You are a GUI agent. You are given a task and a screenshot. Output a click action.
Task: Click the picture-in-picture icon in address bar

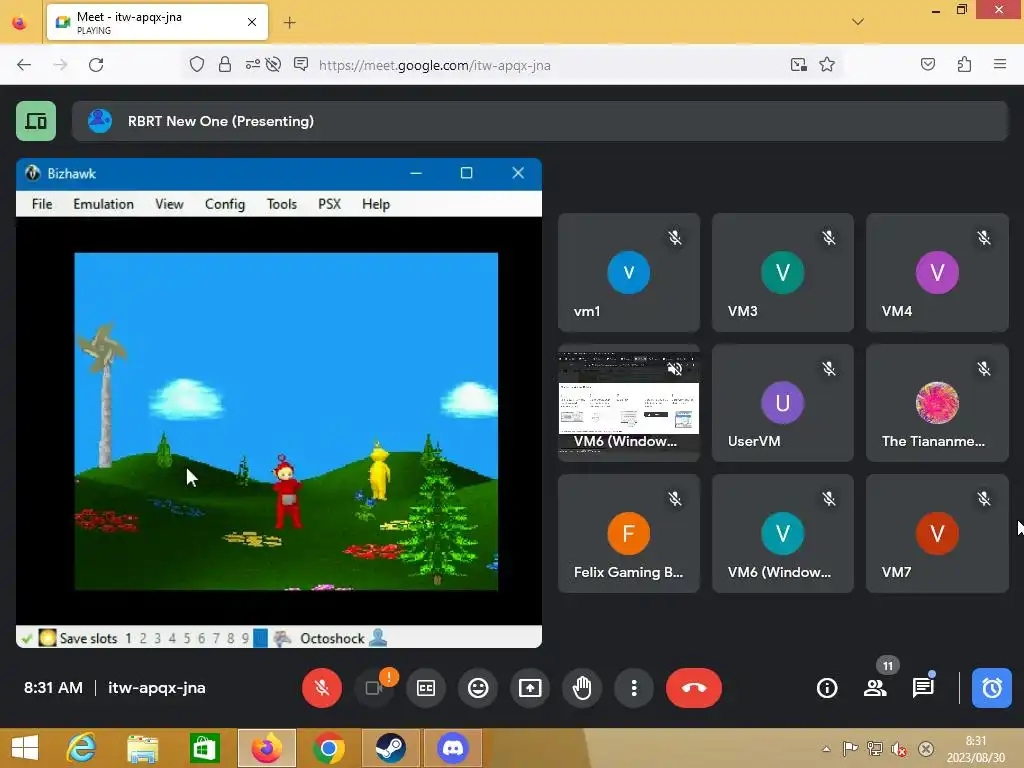tap(798, 65)
